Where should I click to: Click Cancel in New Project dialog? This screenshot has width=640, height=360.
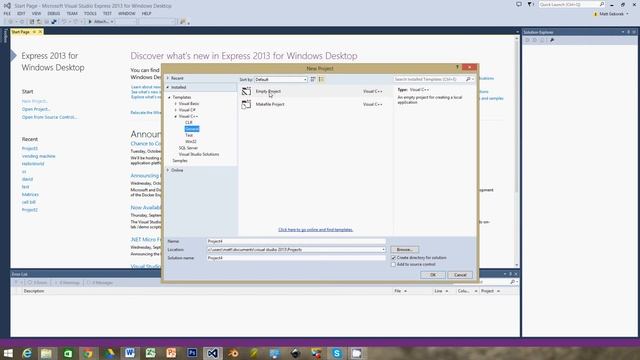point(460,275)
